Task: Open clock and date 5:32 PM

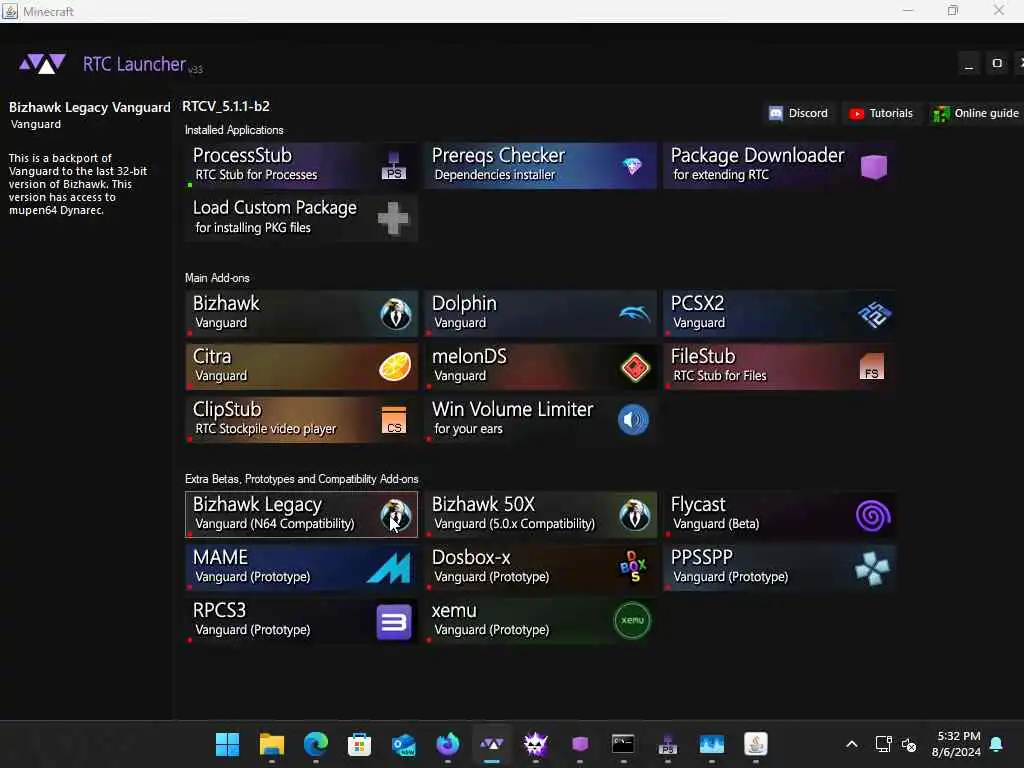Action: point(956,744)
